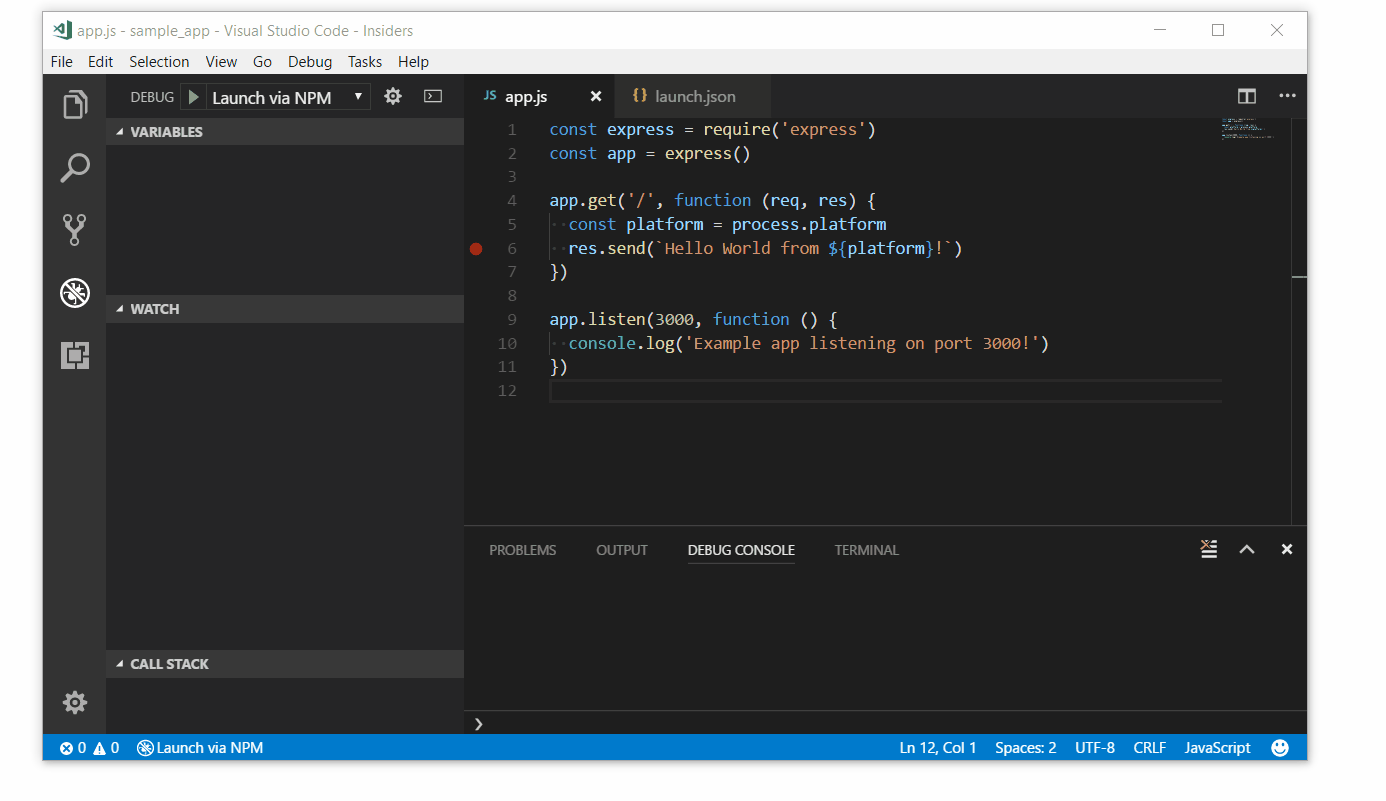This screenshot has width=1386, height=801.
Task: Click the Split Editor icon
Action: pos(1246,96)
